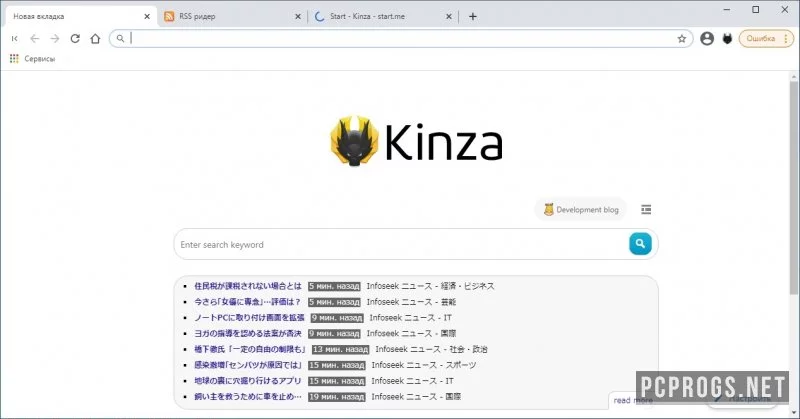
Task: Open the list menu icon beside Development blog
Action: [646, 209]
